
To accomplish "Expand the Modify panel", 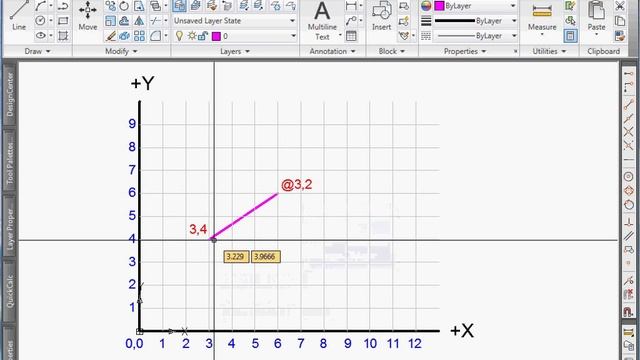I will click(121, 51).
